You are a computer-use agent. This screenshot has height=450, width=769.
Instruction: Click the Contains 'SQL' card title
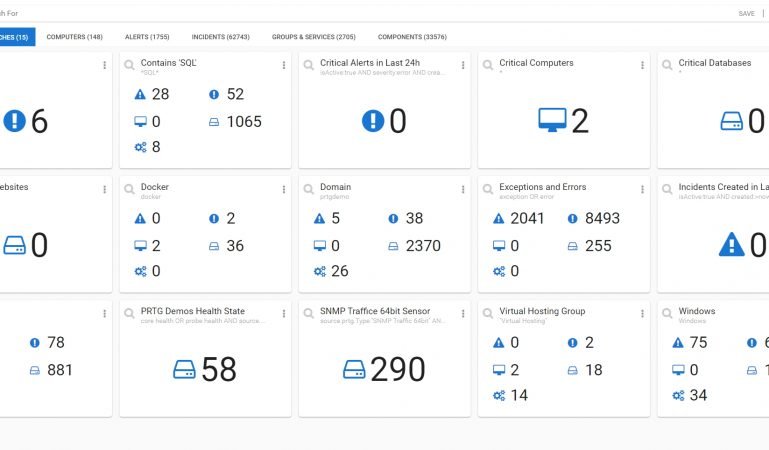pos(169,63)
